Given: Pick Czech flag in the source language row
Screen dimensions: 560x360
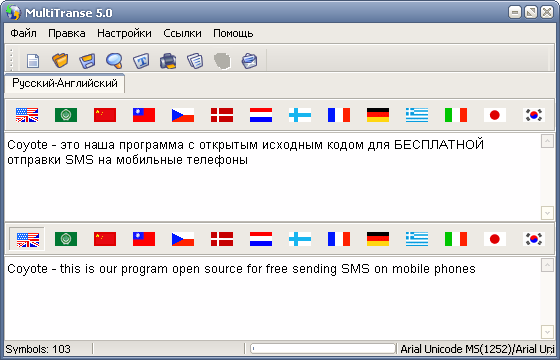Looking at the screenshot, I should (x=183, y=115).
